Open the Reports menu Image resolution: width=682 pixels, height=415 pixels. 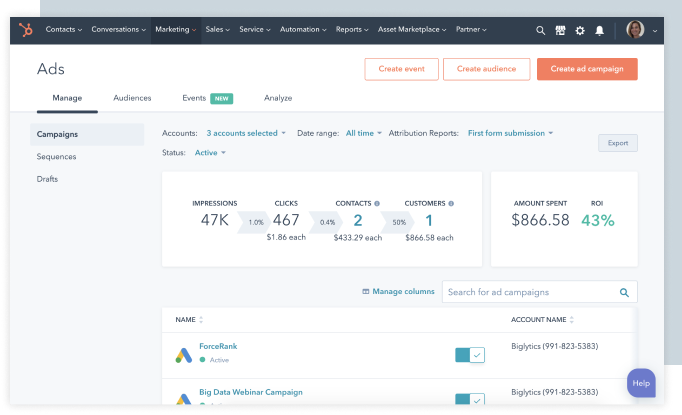352,30
